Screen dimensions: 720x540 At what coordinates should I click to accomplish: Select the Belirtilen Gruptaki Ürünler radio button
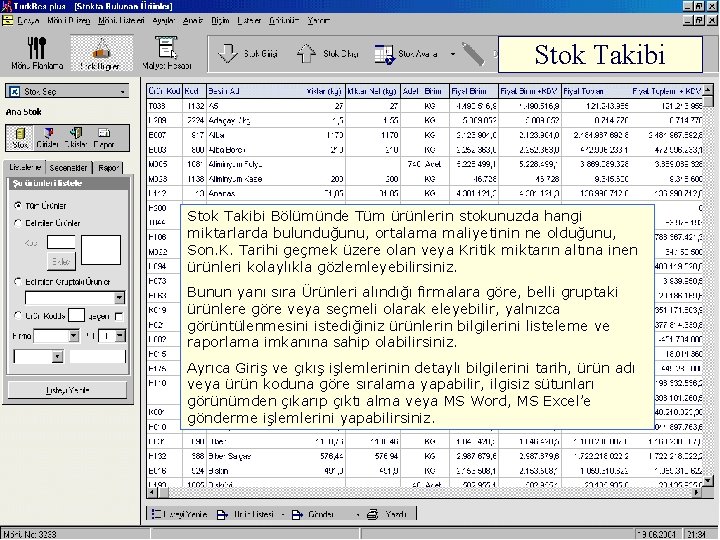point(18,281)
